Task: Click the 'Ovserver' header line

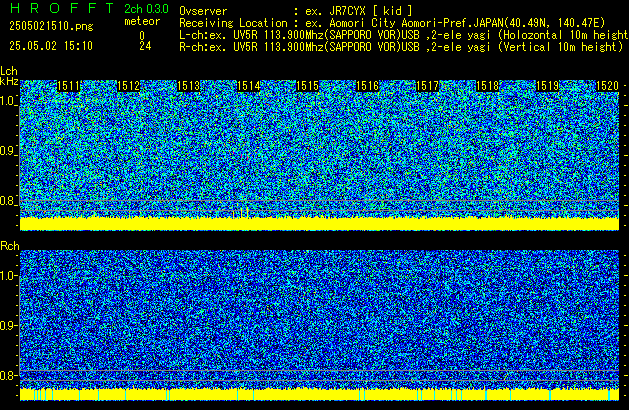Action: pos(296,11)
